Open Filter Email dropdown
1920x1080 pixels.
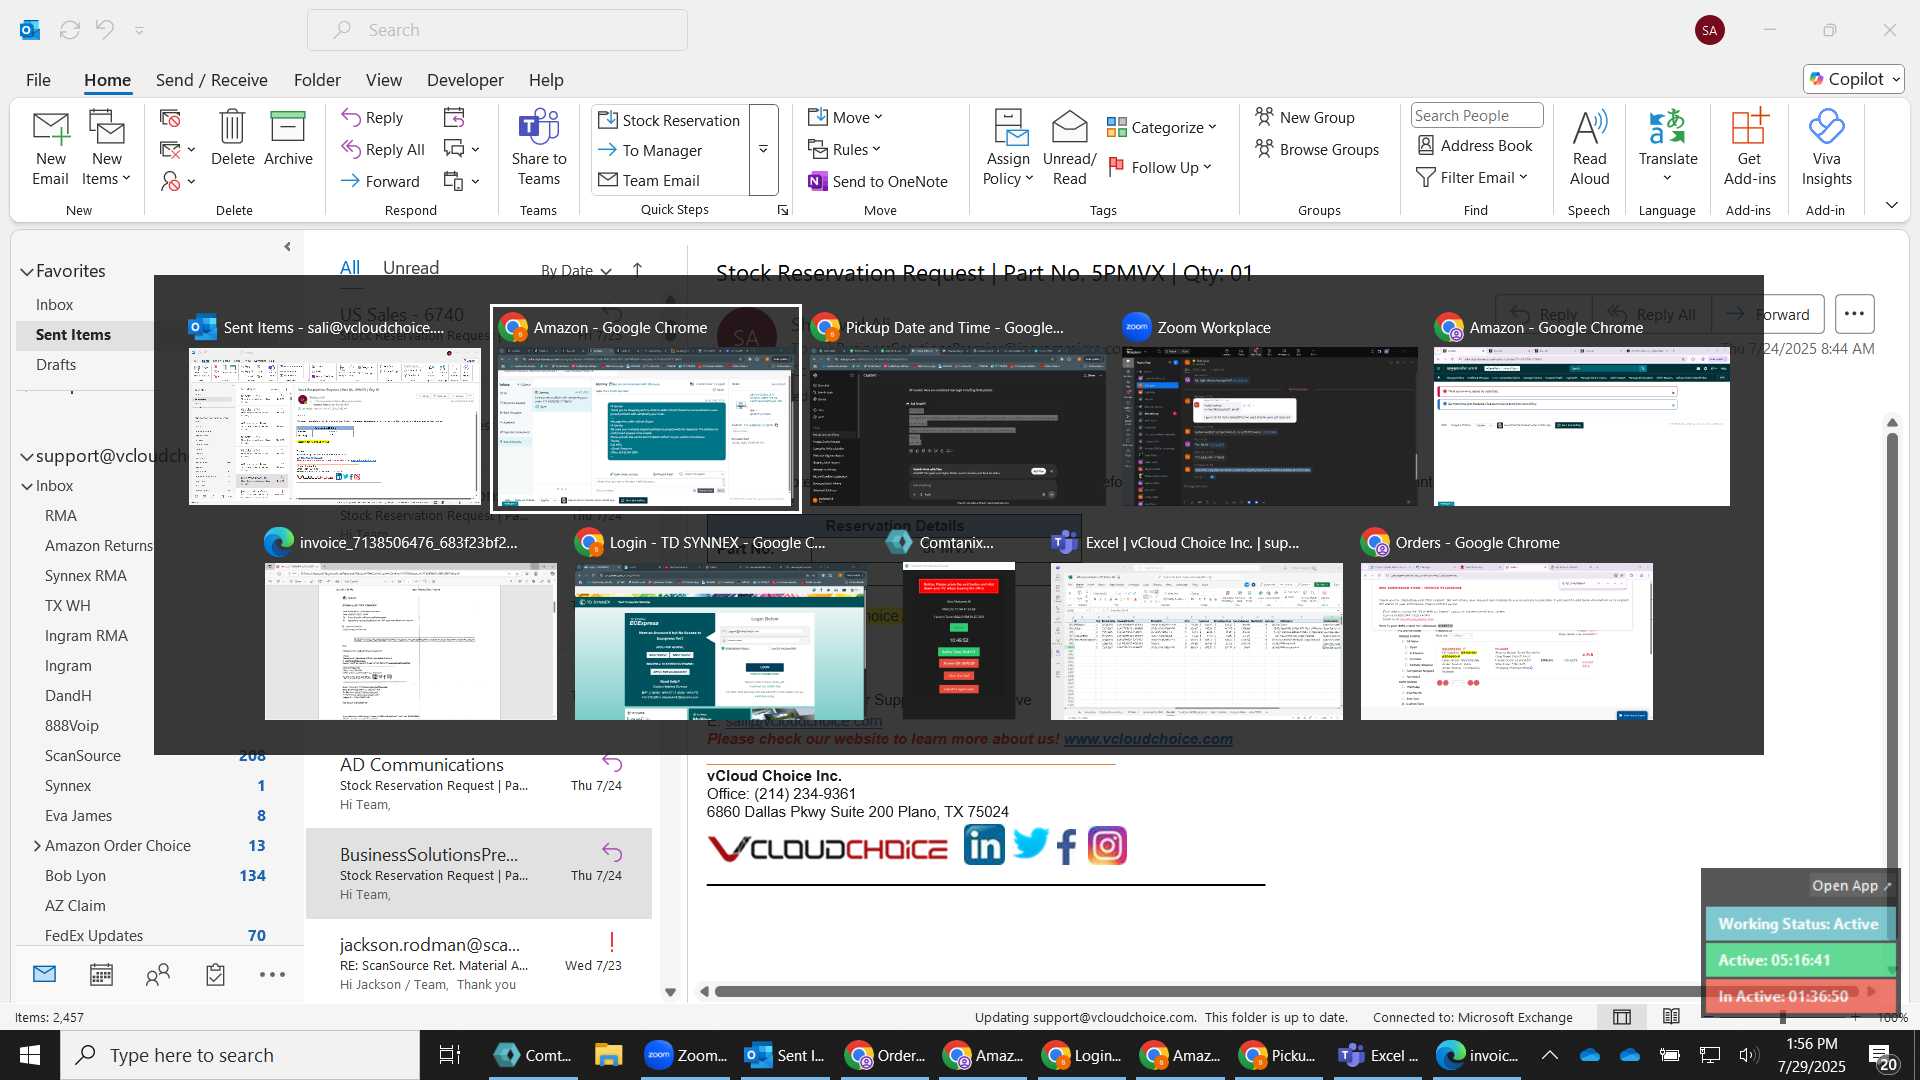pos(1472,177)
